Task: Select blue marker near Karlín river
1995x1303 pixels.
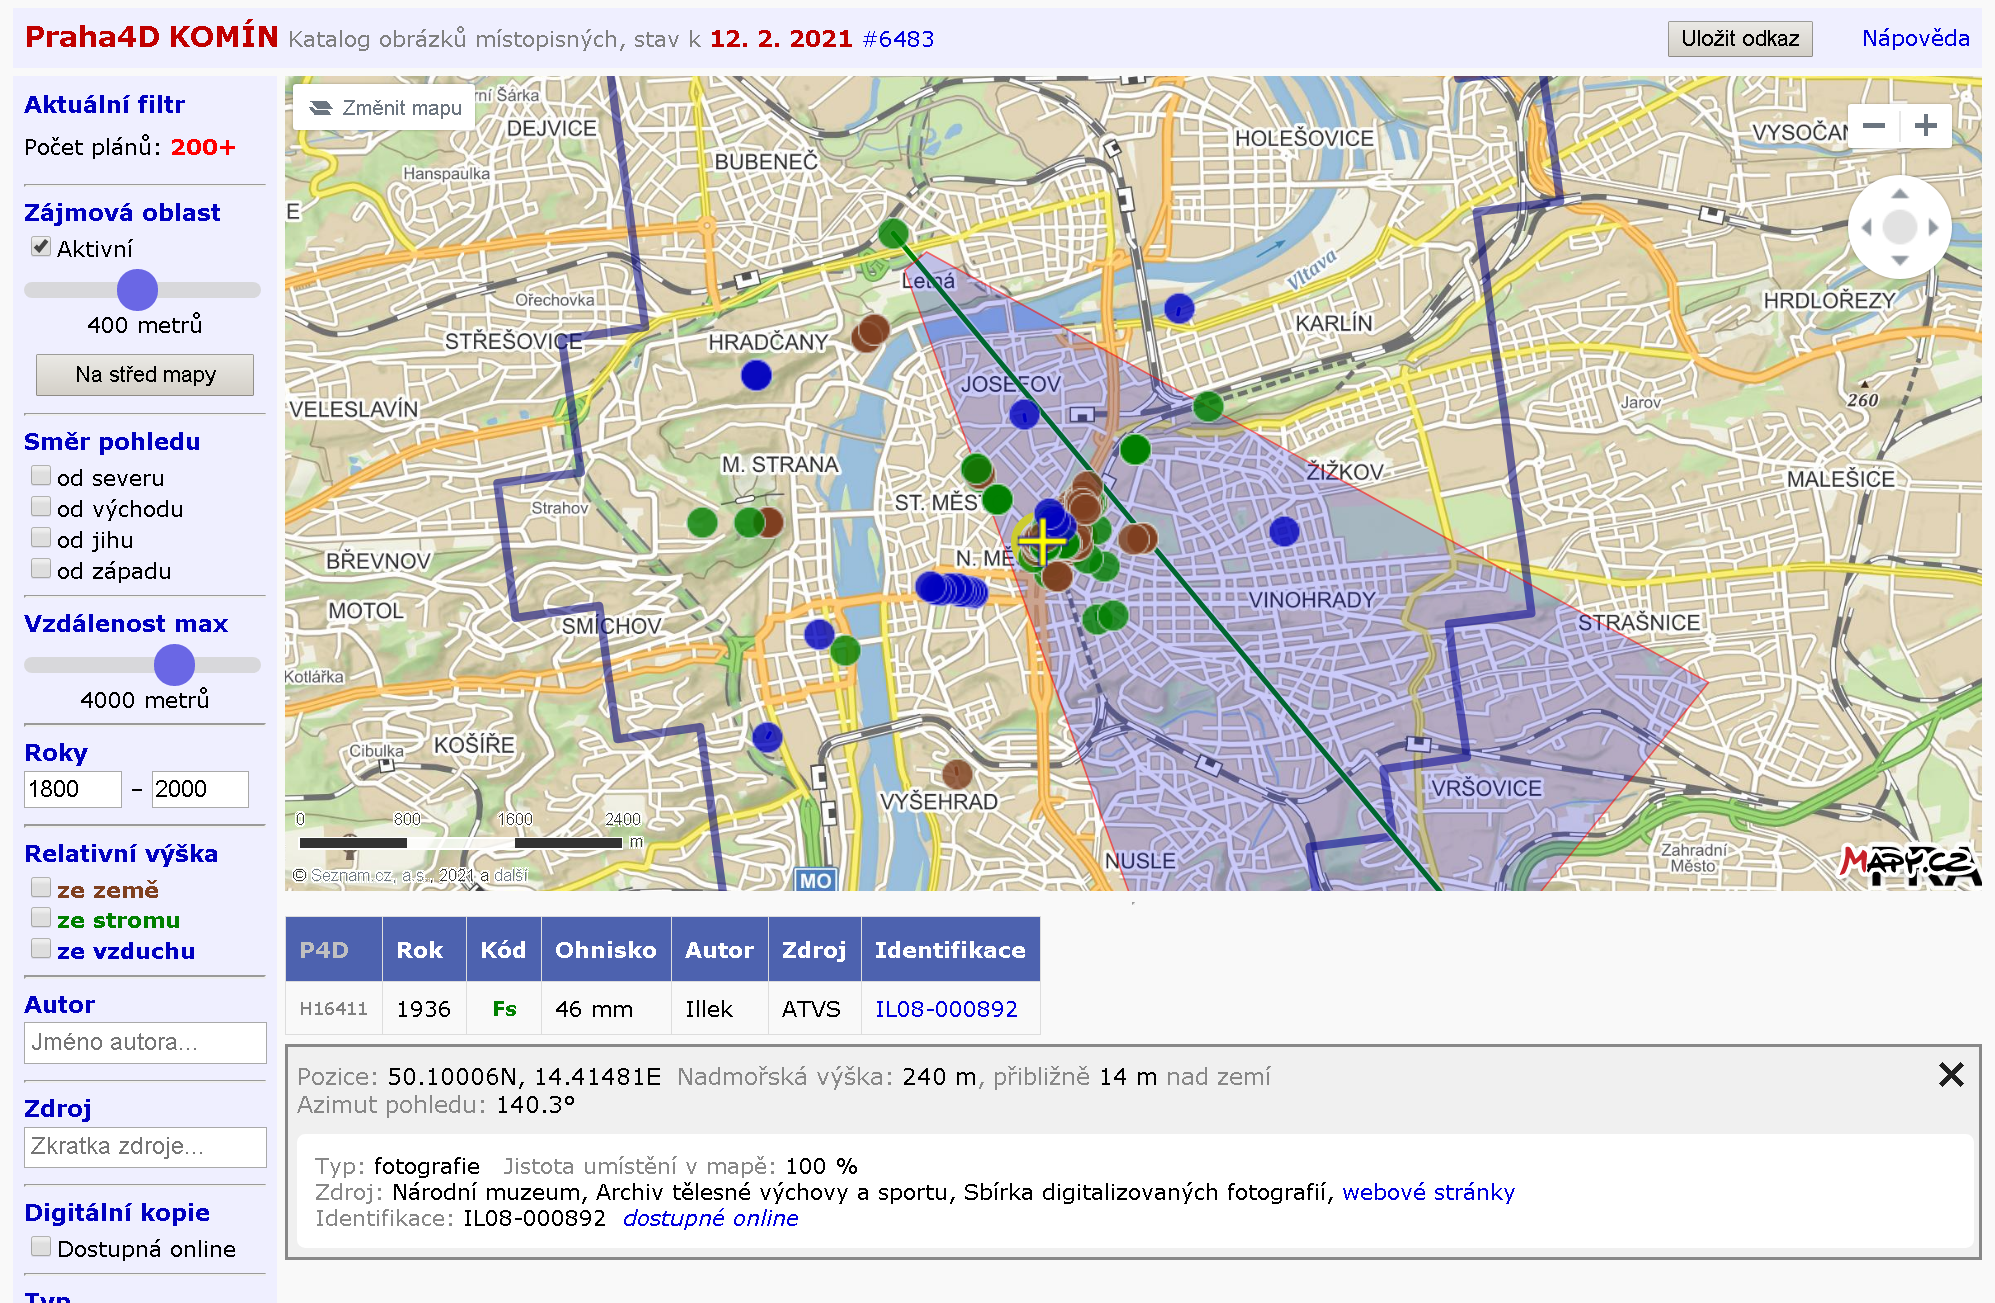Action: point(1179,308)
